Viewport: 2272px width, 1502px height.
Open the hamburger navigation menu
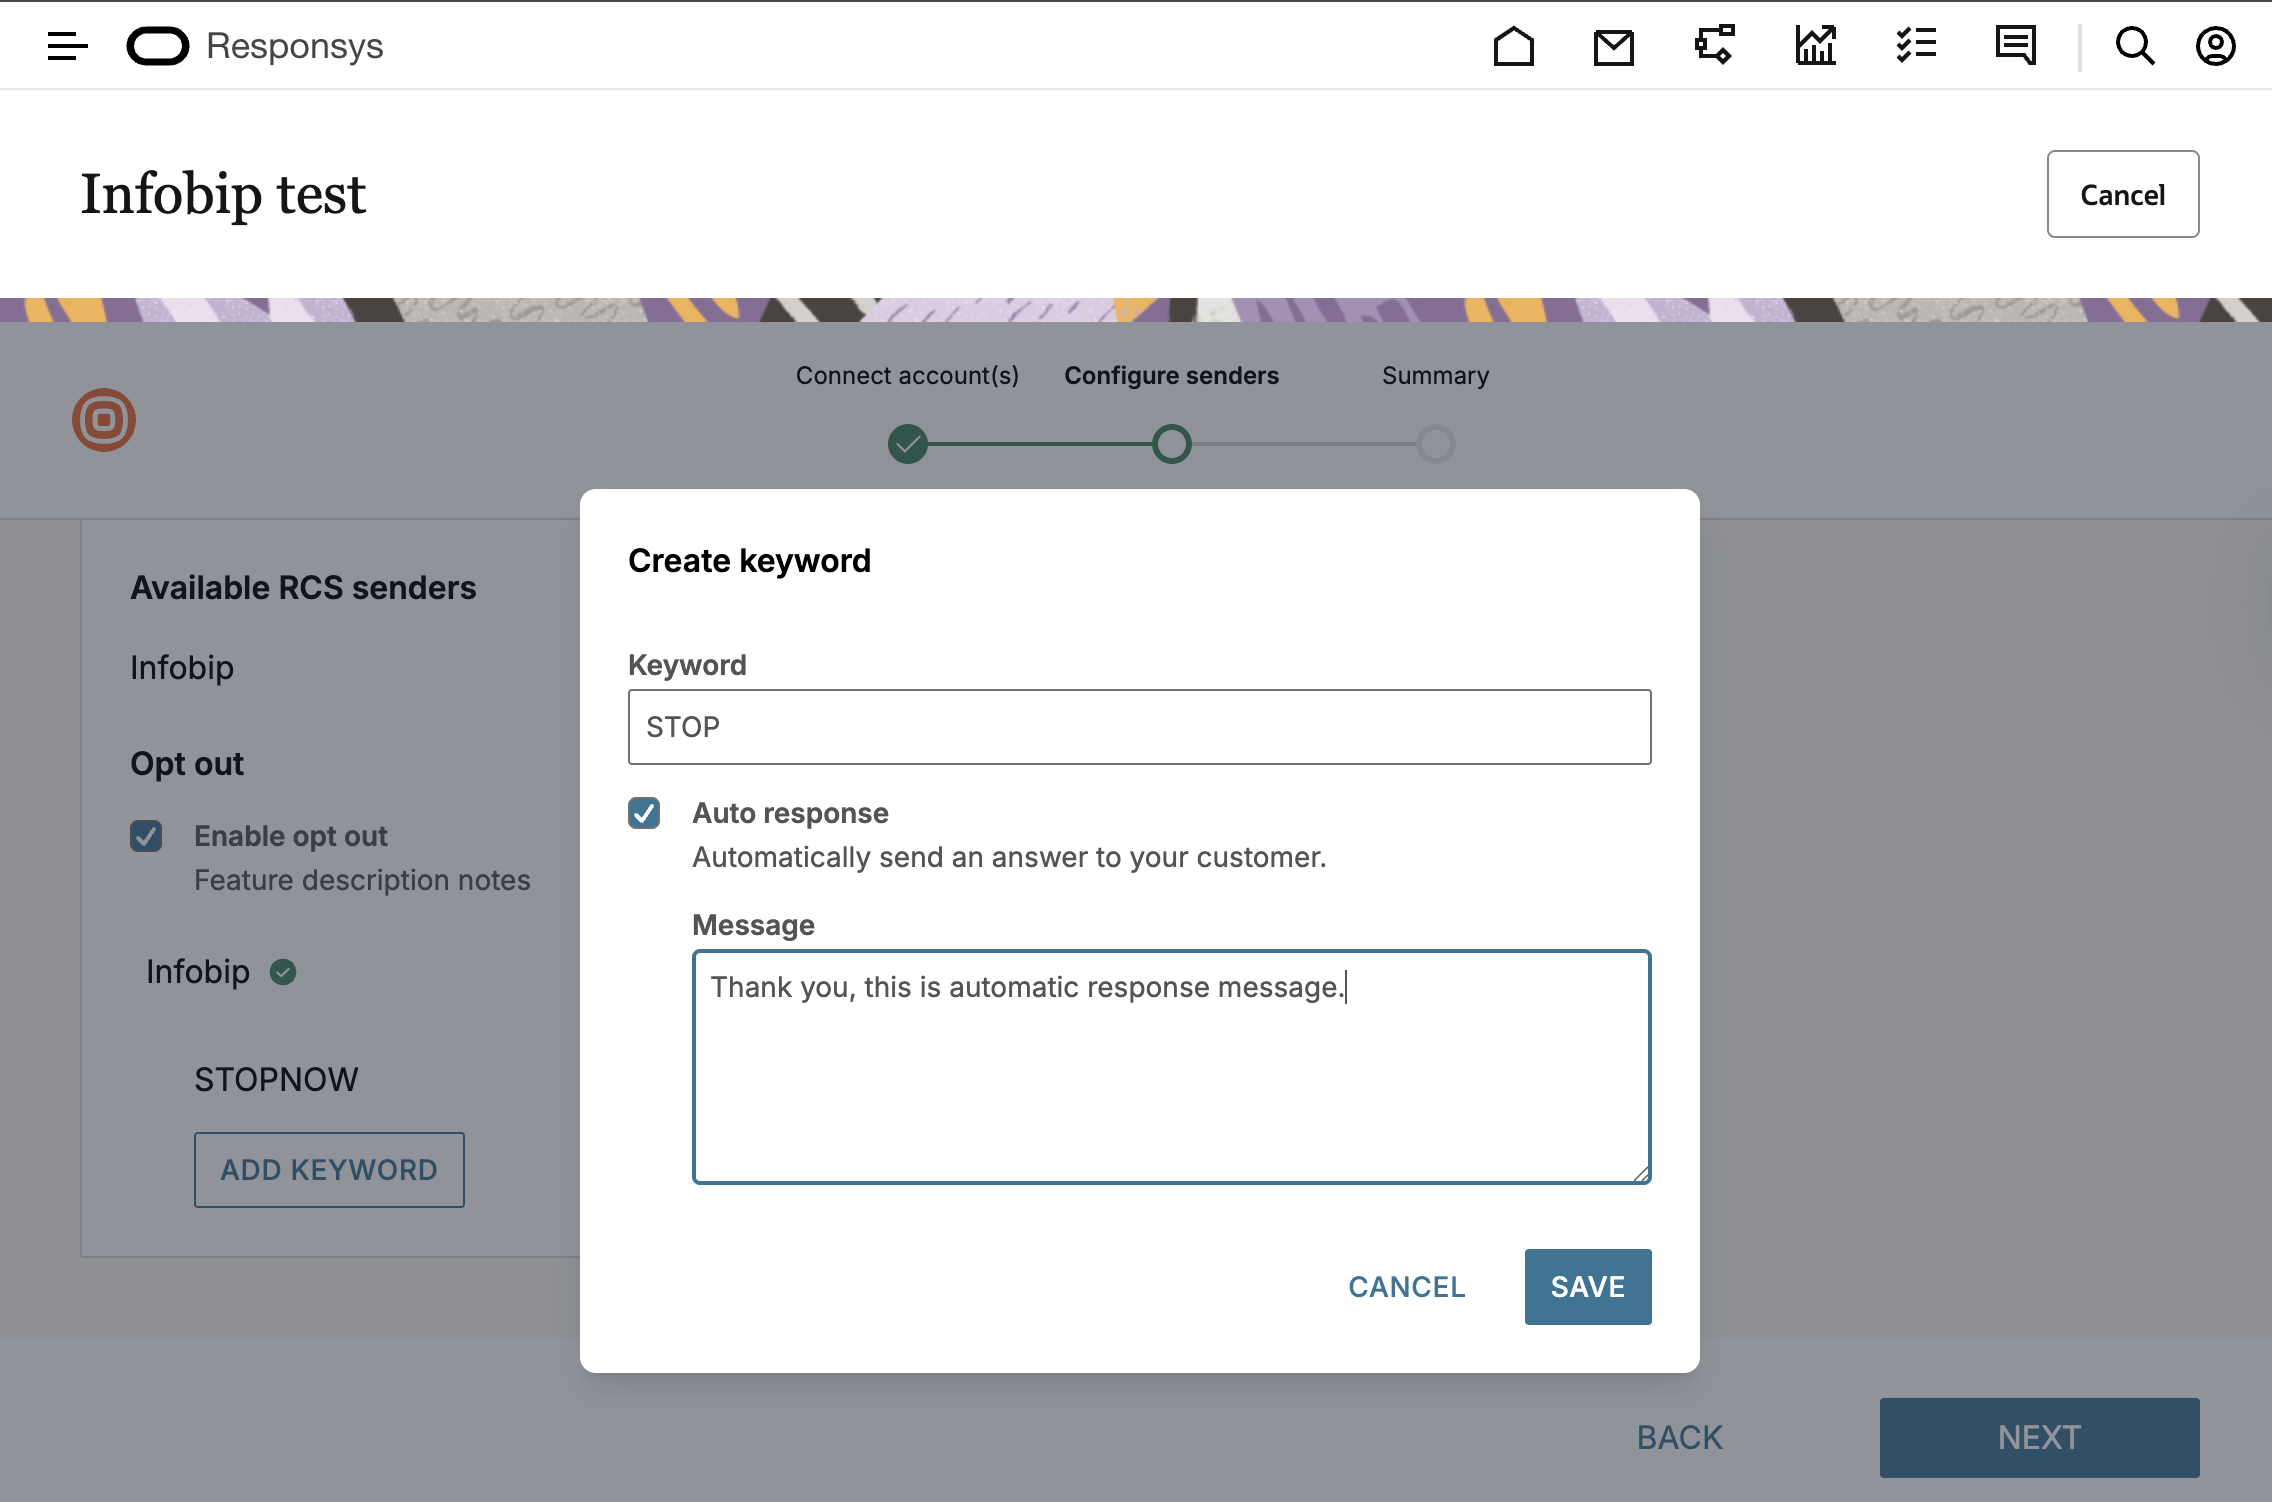point(67,46)
